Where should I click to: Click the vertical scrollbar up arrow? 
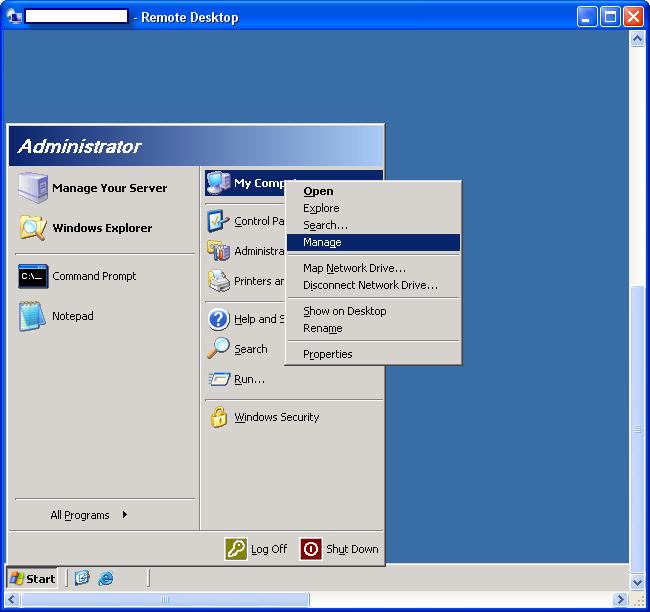point(637,39)
